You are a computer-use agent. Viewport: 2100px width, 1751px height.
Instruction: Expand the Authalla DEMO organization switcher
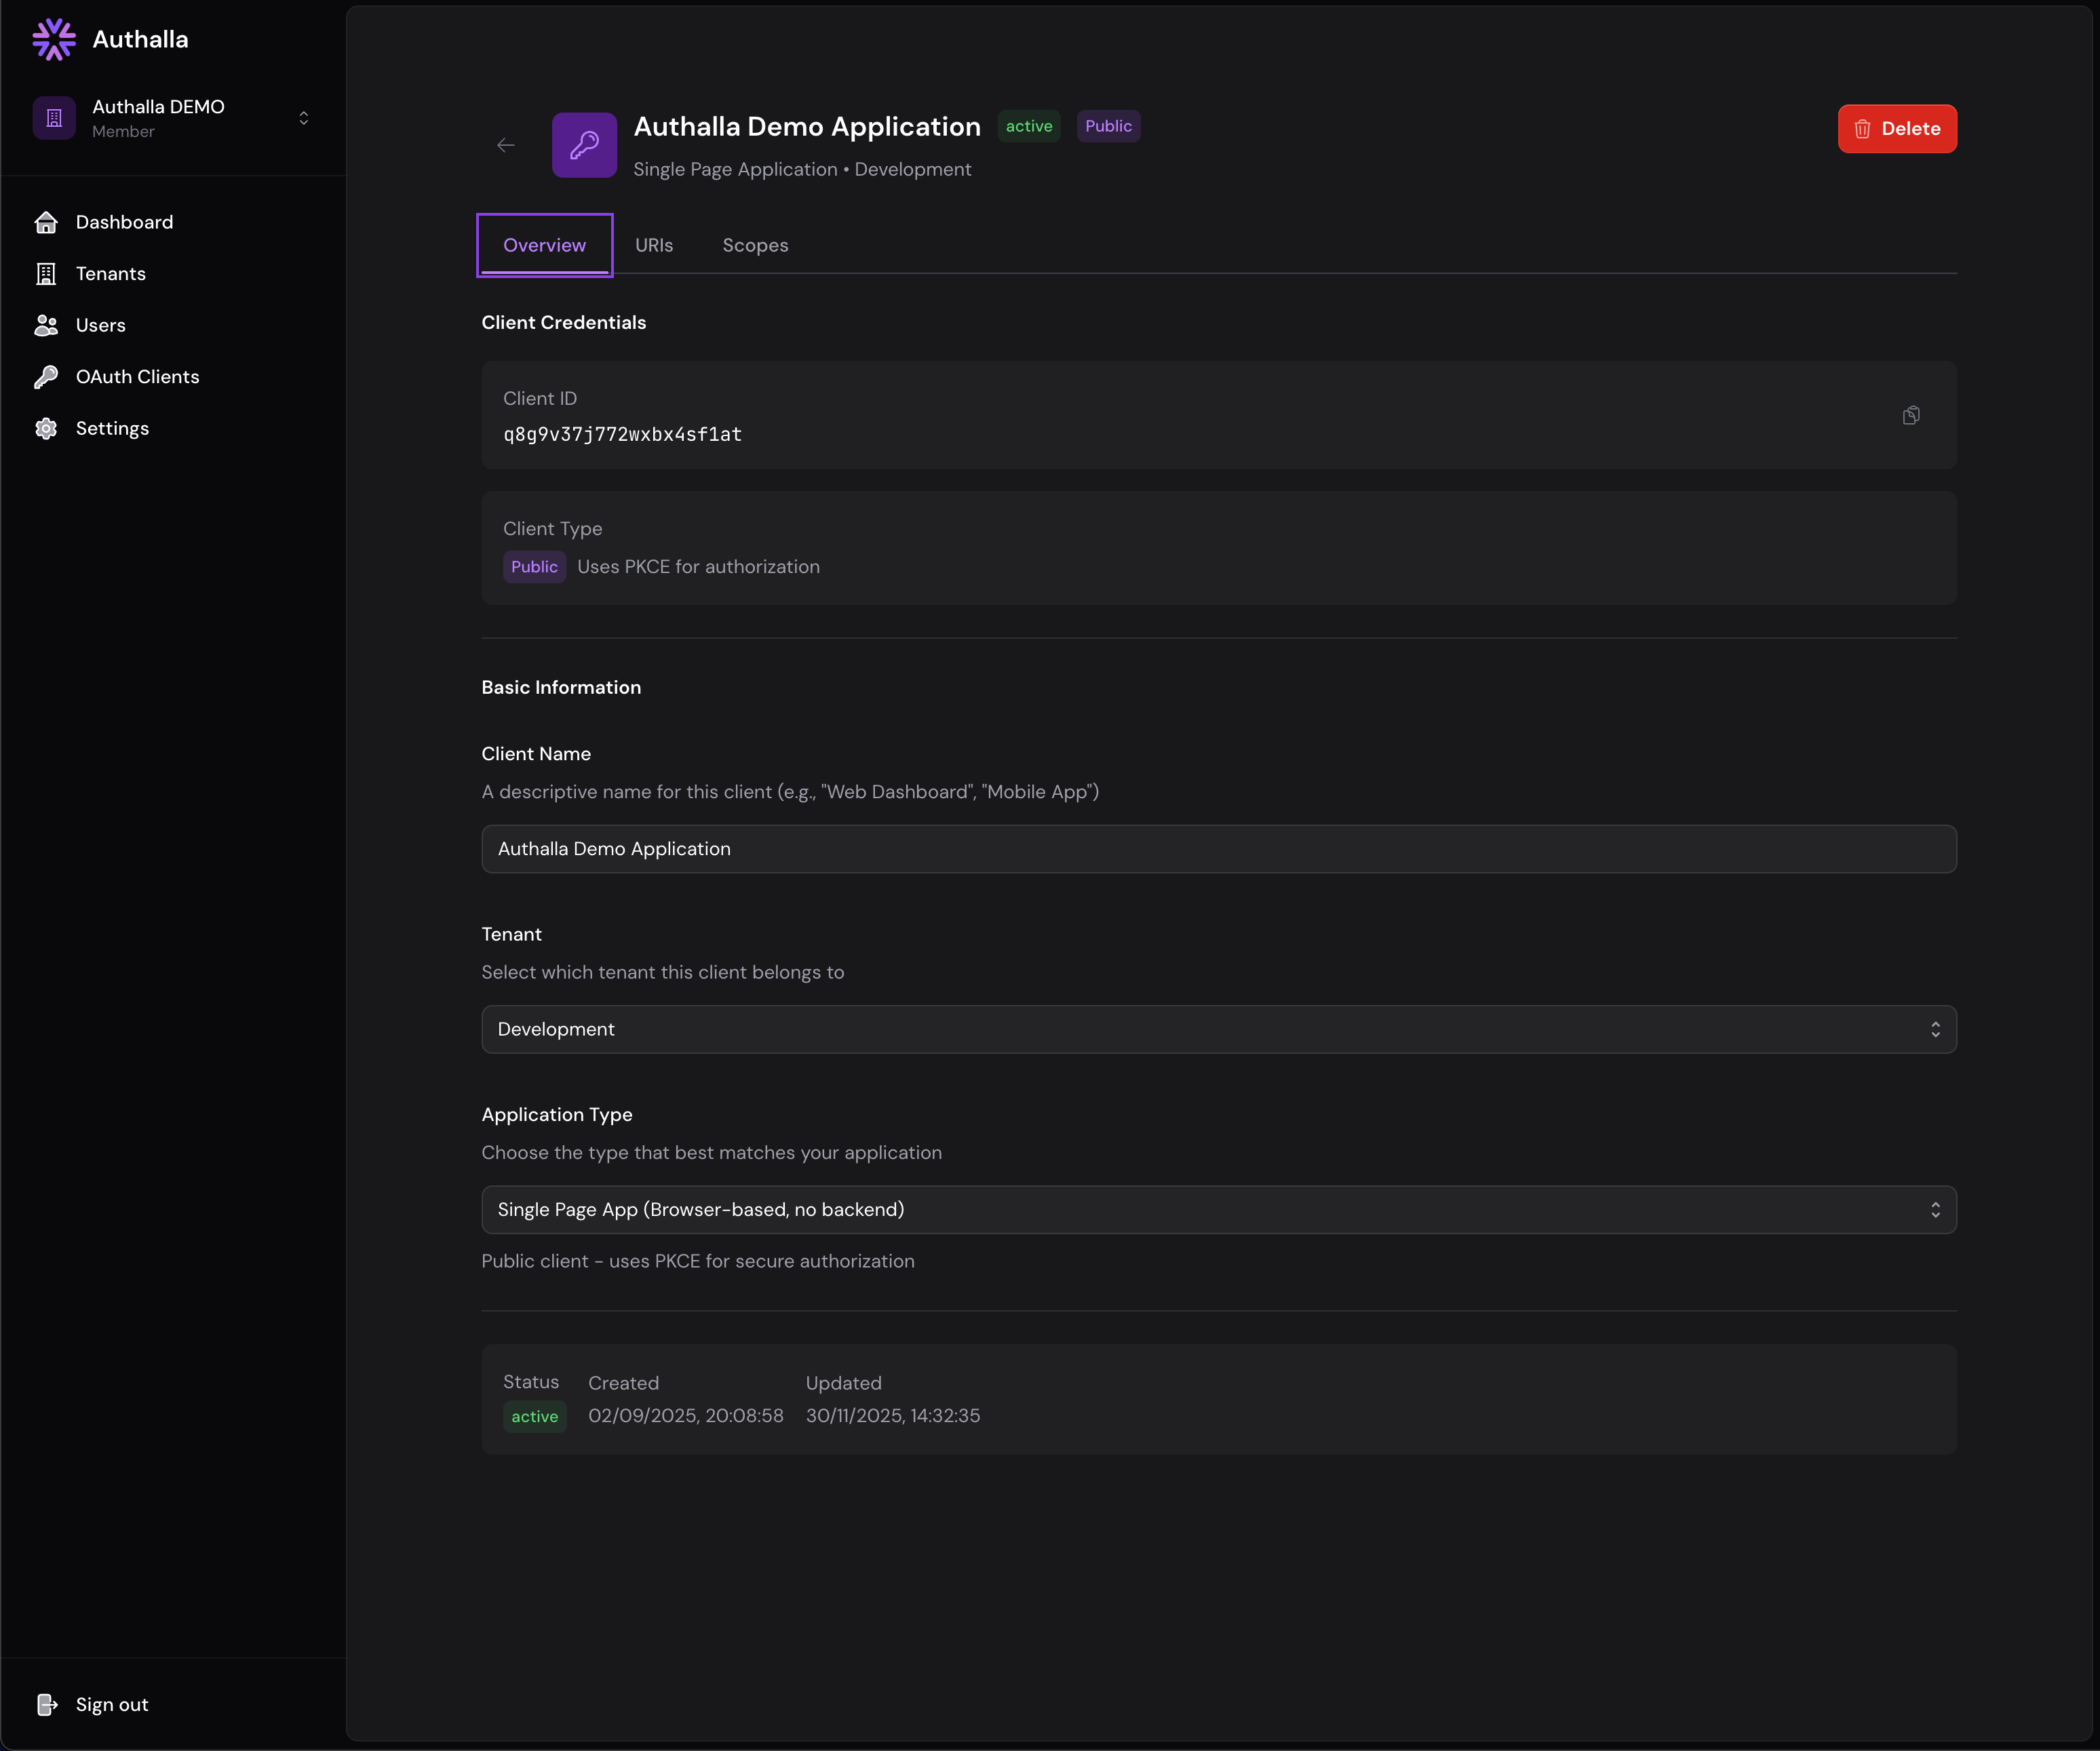pos(303,118)
